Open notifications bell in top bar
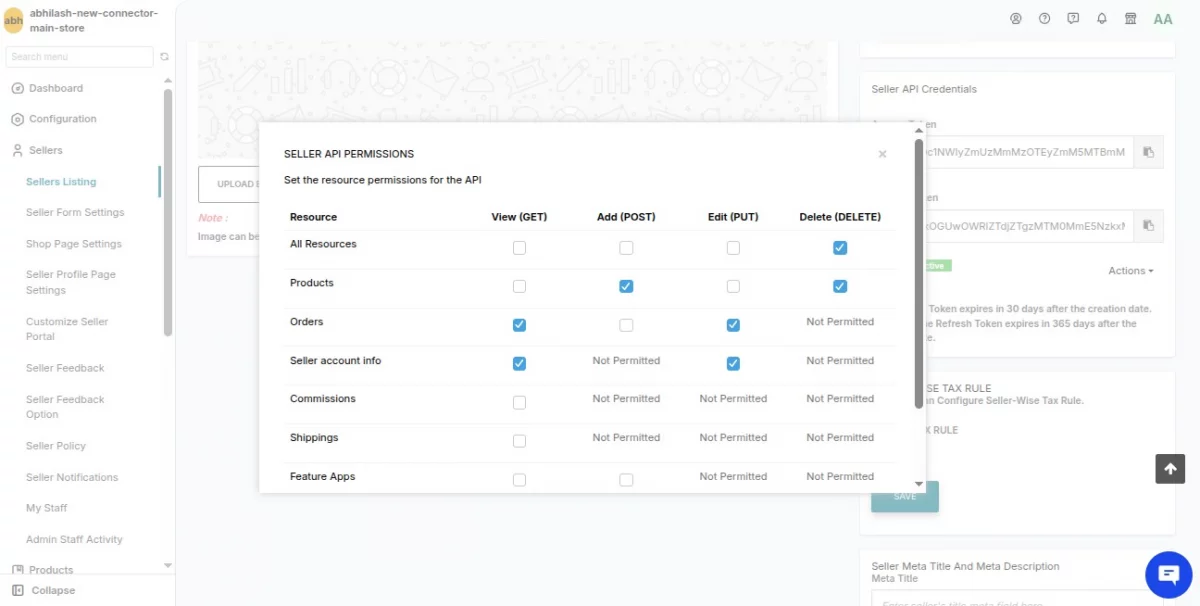The width and height of the screenshot is (1200, 606). [x=1102, y=18]
